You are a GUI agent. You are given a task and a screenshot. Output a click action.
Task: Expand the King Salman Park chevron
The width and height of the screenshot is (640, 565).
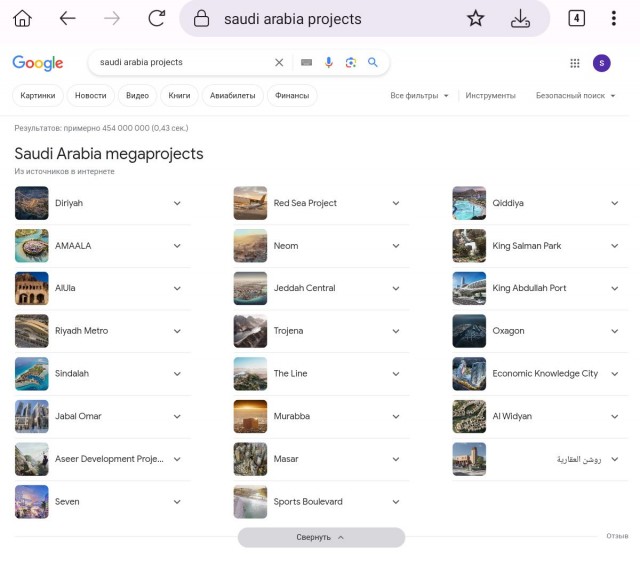615,246
